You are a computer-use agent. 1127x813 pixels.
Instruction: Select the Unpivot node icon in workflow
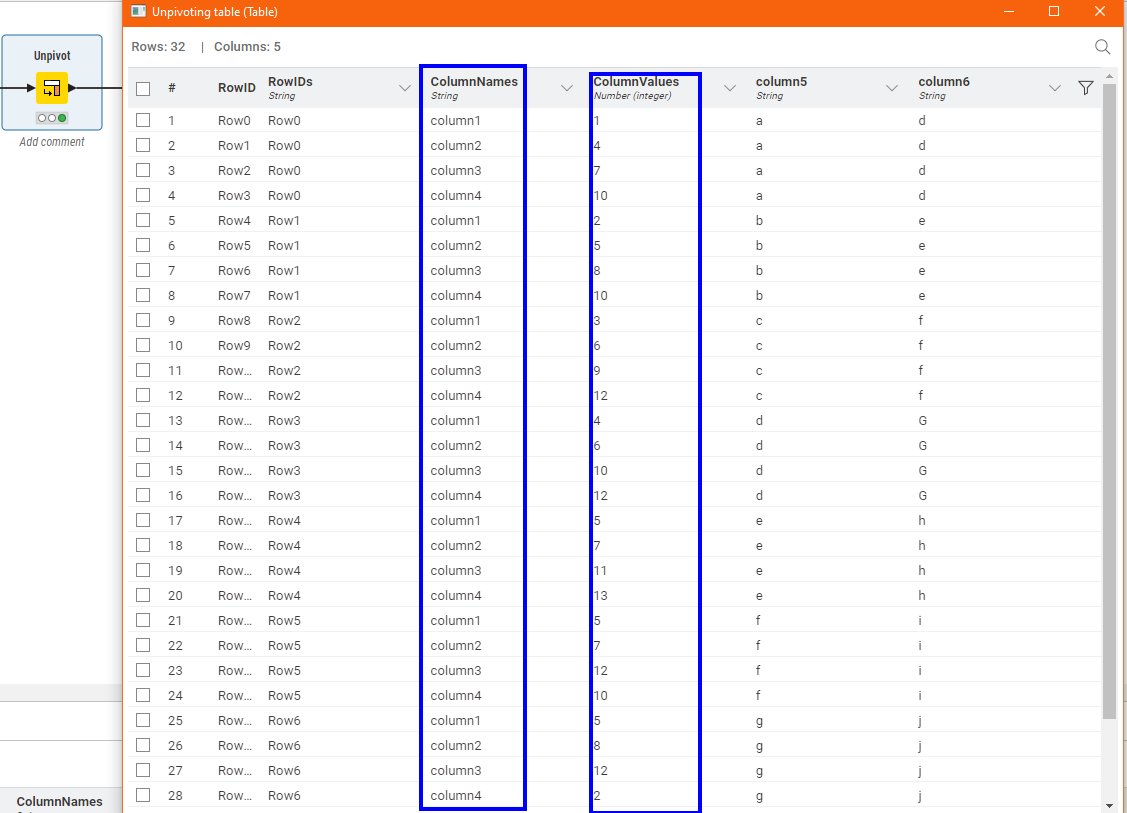pos(52,88)
